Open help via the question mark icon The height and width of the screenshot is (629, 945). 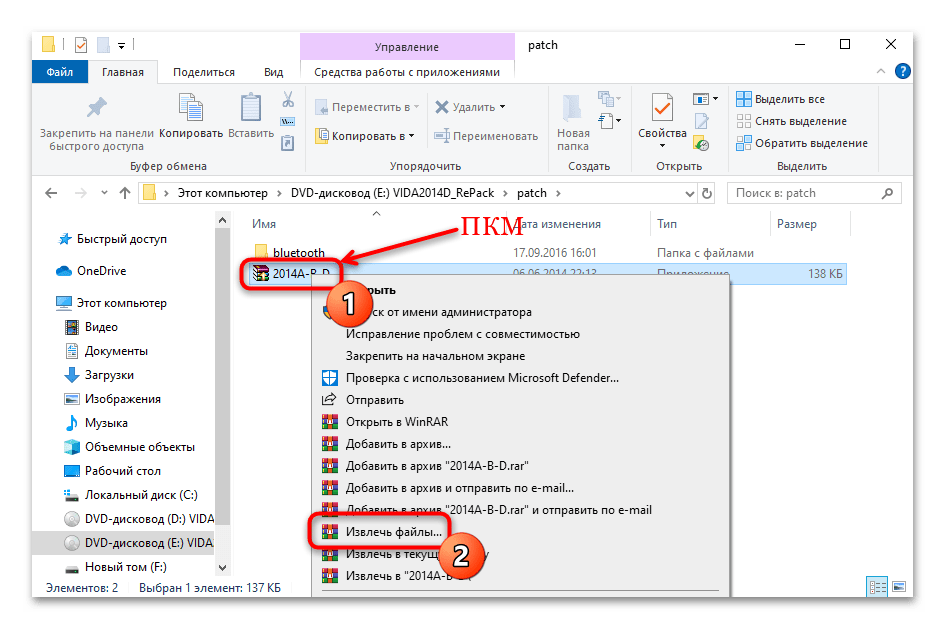pyautogui.click(x=901, y=70)
